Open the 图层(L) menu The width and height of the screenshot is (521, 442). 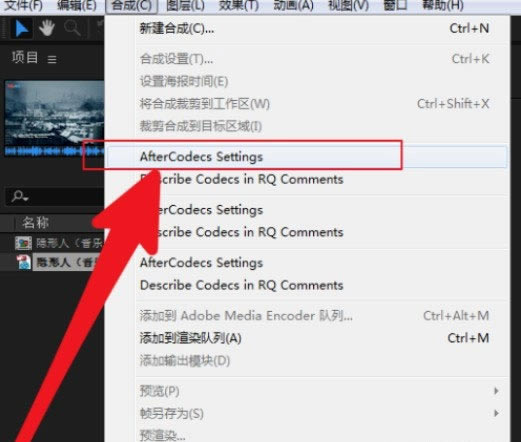[x=185, y=5]
